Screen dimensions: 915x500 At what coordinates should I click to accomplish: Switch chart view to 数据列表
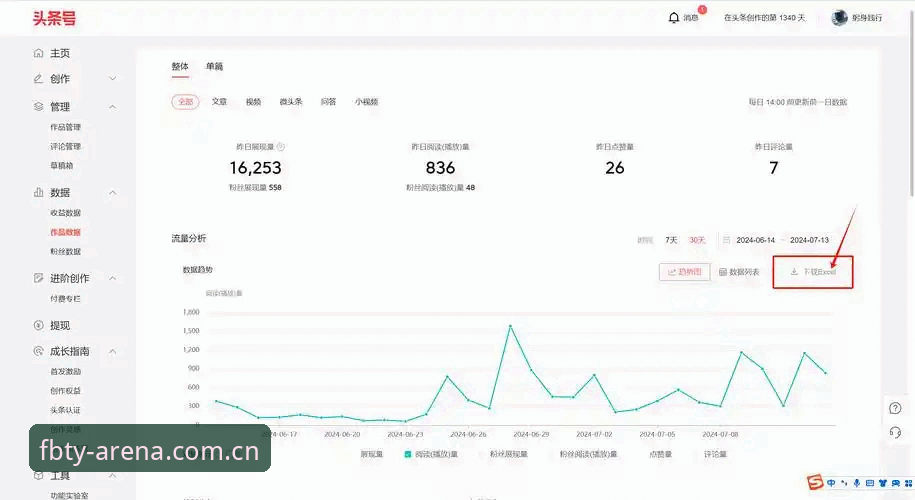pyautogui.click(x=739, y=272)
